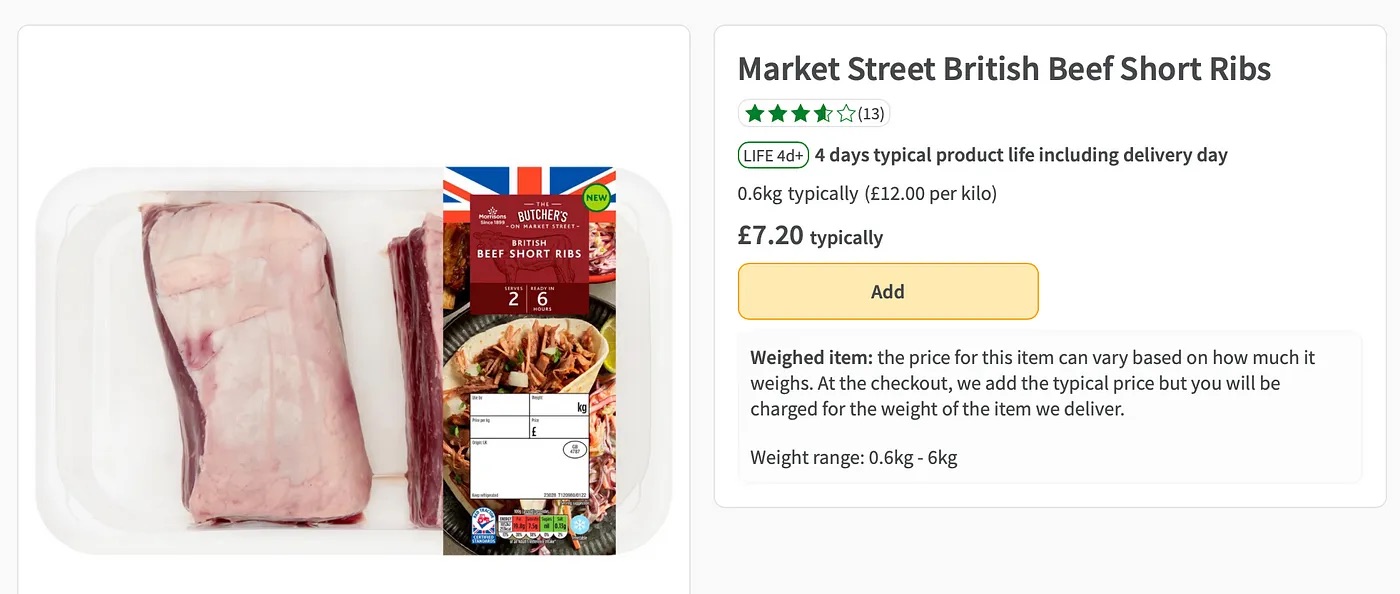Click the Add button
The width and height of the screenshot is (1400, 594).
888,291
